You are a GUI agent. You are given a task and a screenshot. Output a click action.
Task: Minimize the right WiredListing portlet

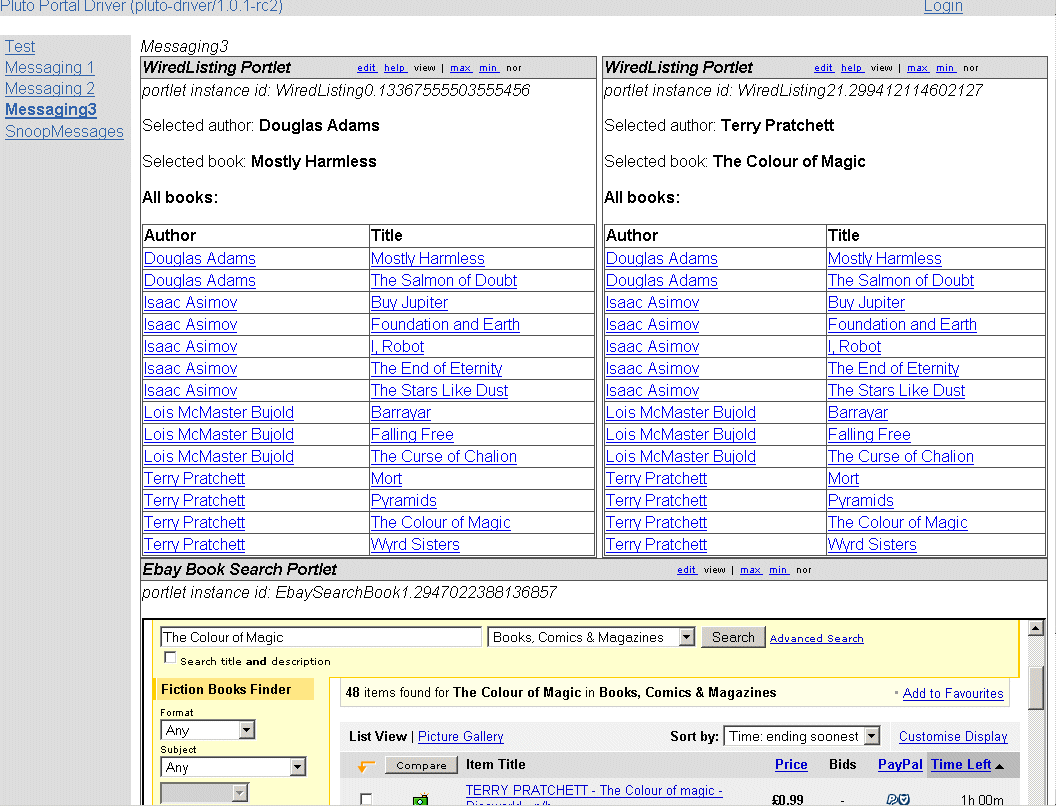946,68
